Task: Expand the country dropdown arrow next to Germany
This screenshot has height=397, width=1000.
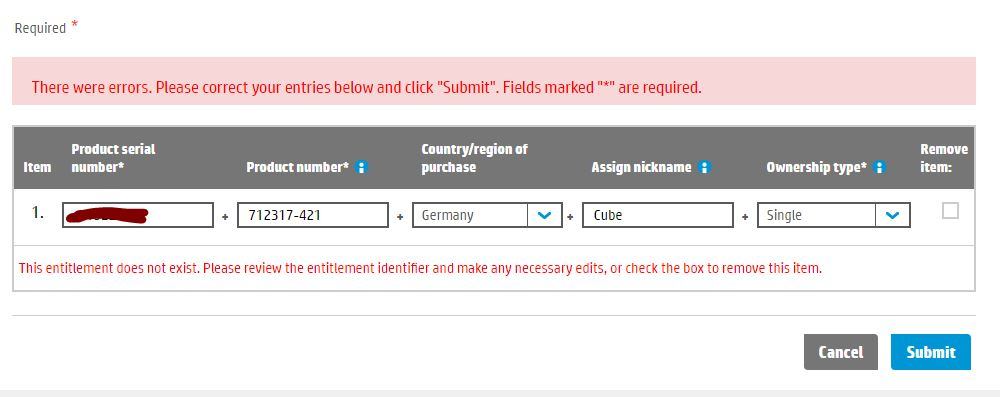Action: pyautogui.click(x=544, y=215)
